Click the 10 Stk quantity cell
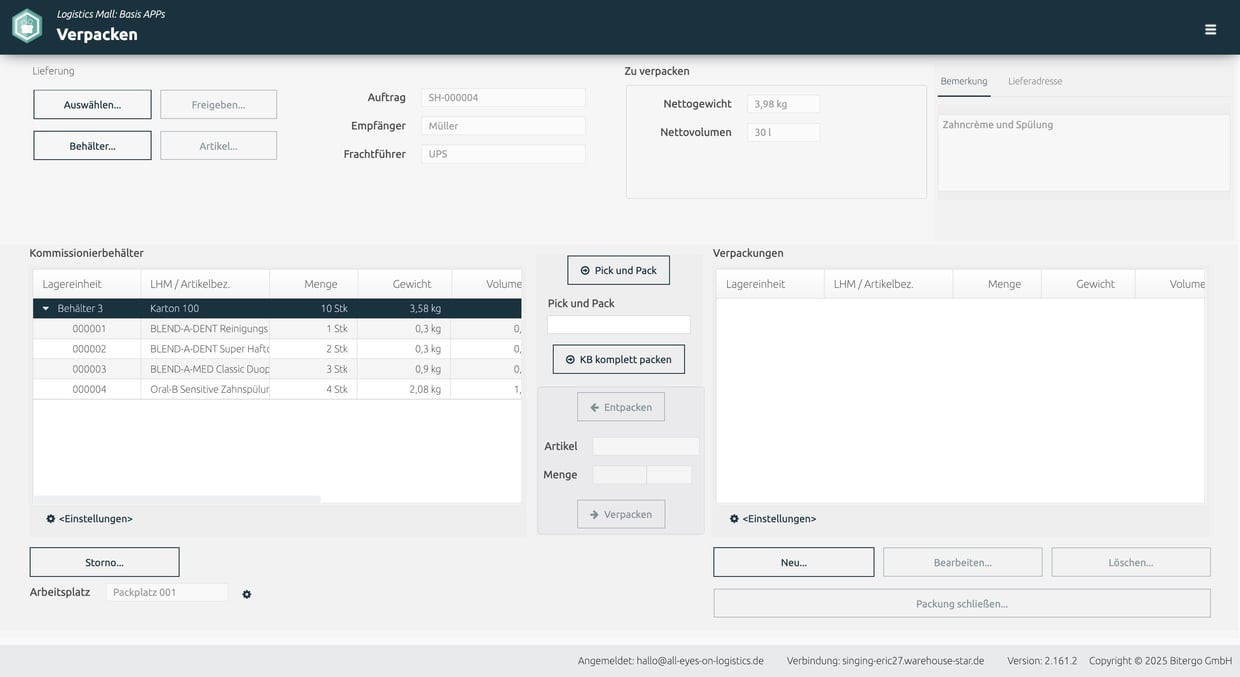 click(x=314, y=308)
